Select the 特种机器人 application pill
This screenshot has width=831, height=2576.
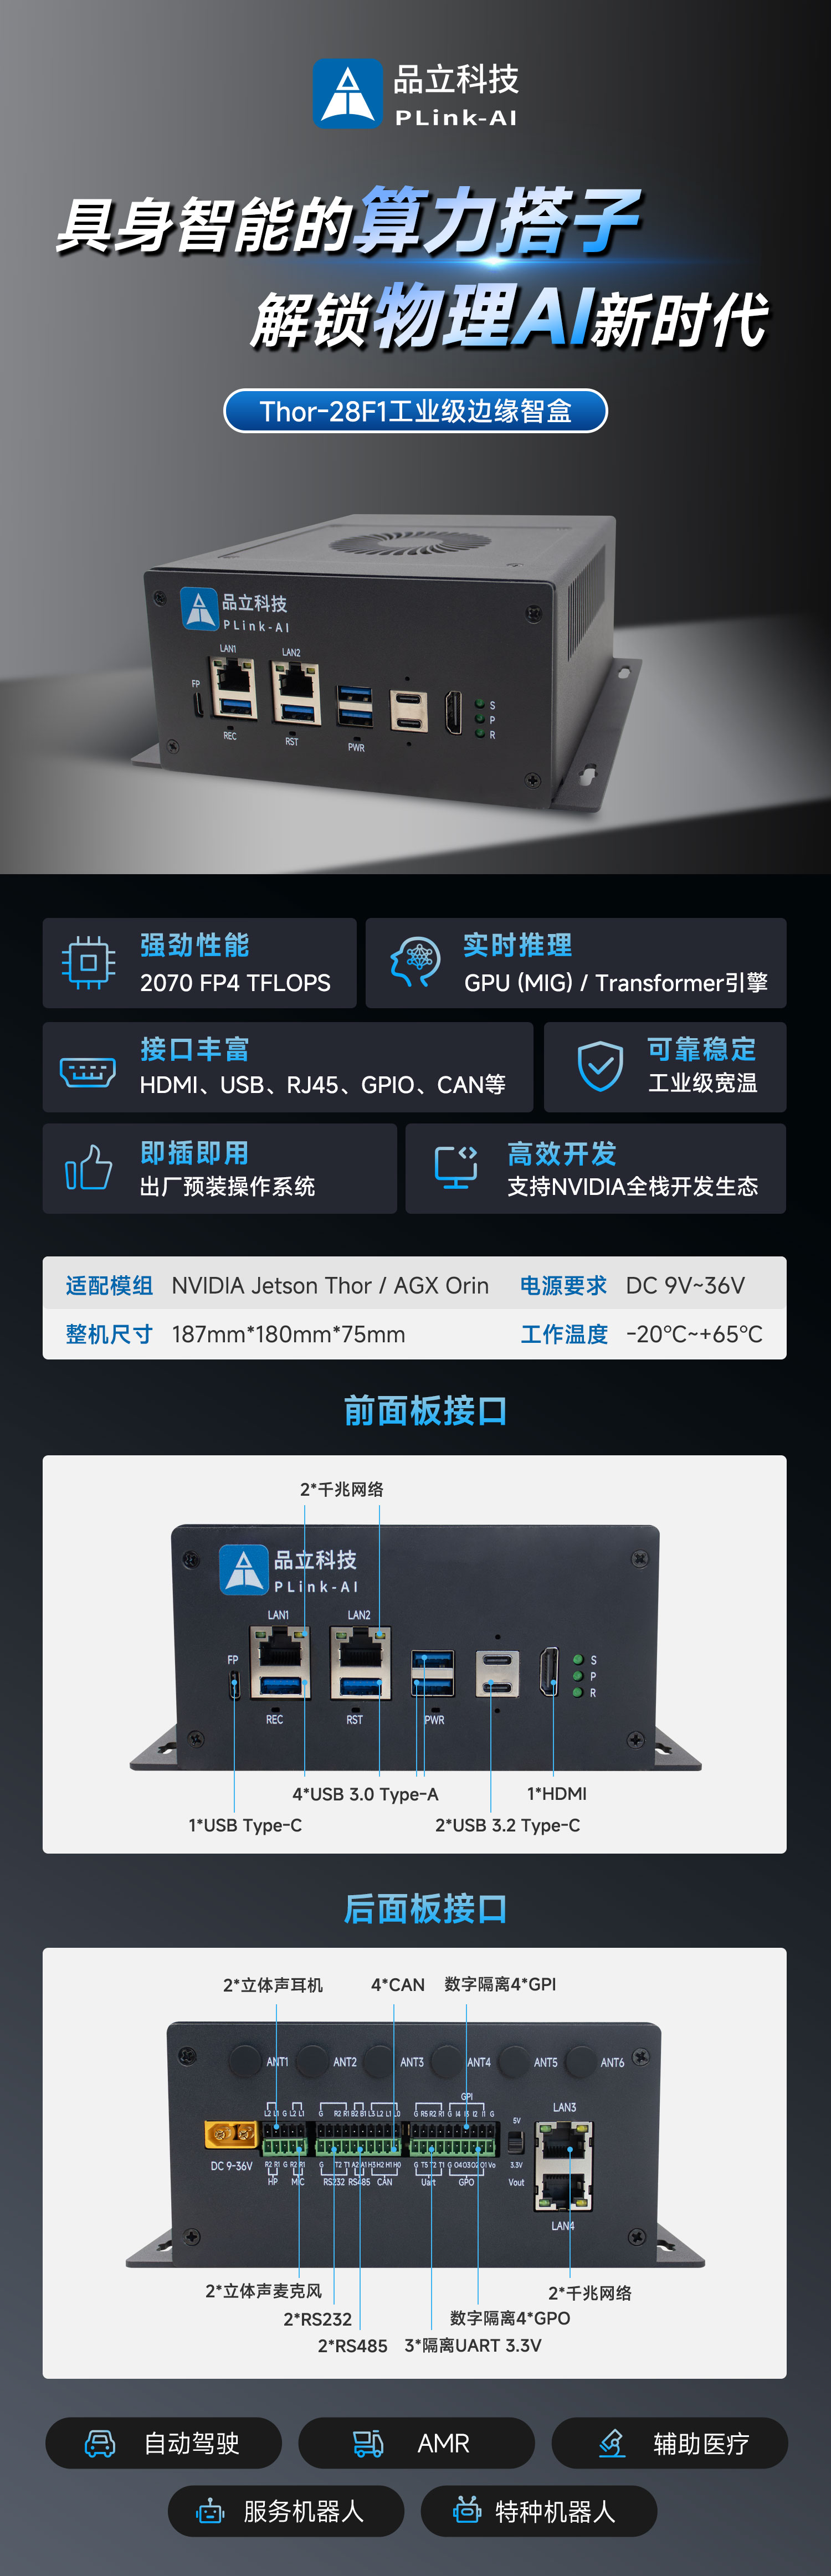click(x=539, y=2511)
